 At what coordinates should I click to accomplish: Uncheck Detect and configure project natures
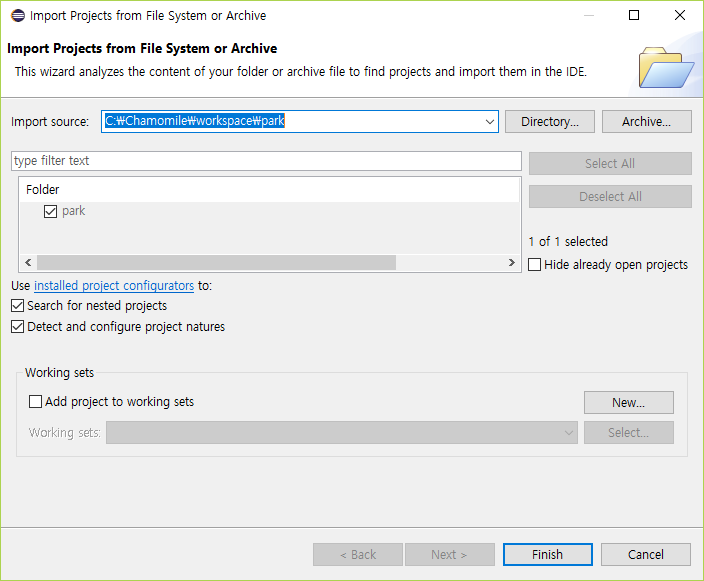click(18, 327)
